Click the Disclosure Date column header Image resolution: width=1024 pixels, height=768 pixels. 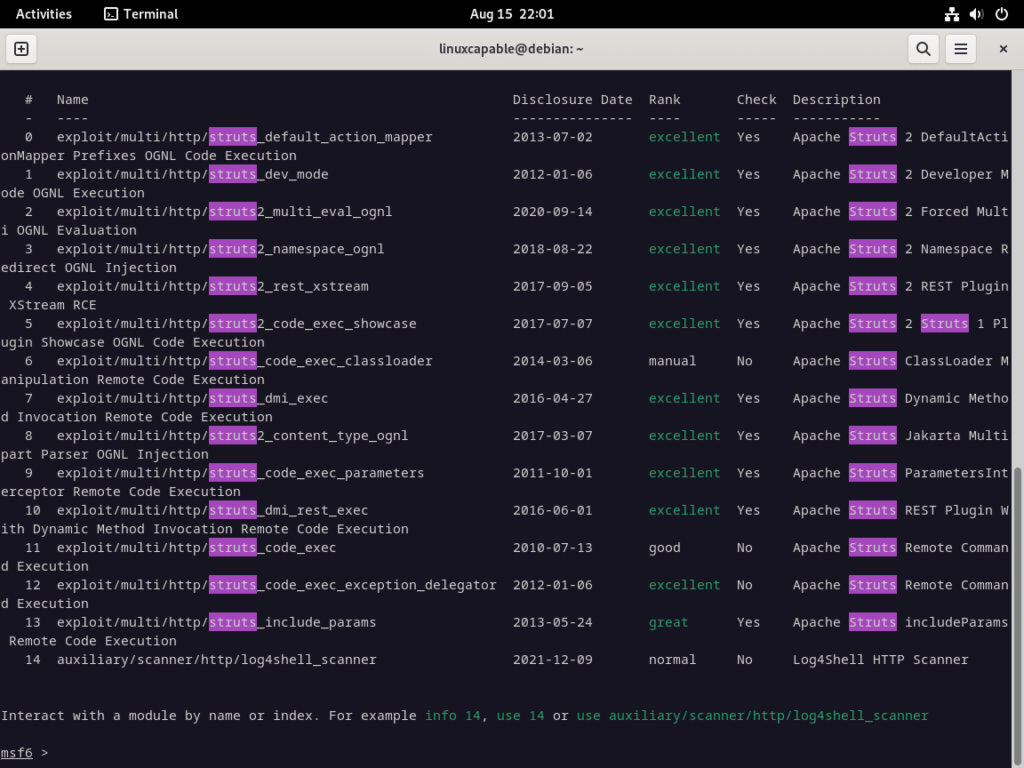coord(572,99)
